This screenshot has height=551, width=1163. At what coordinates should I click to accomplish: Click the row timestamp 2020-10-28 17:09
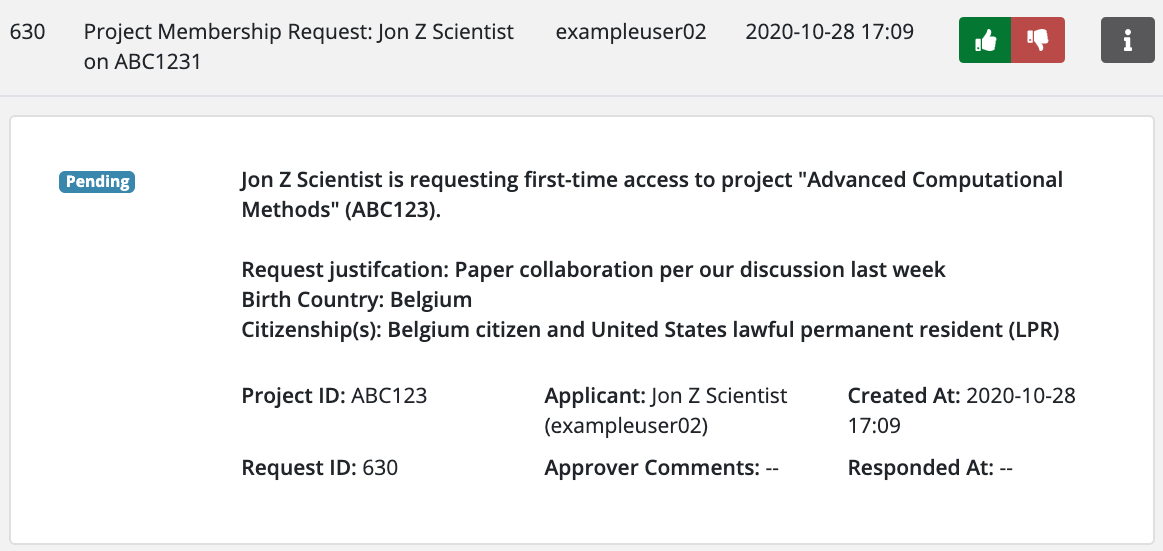(x=829, y=32)
